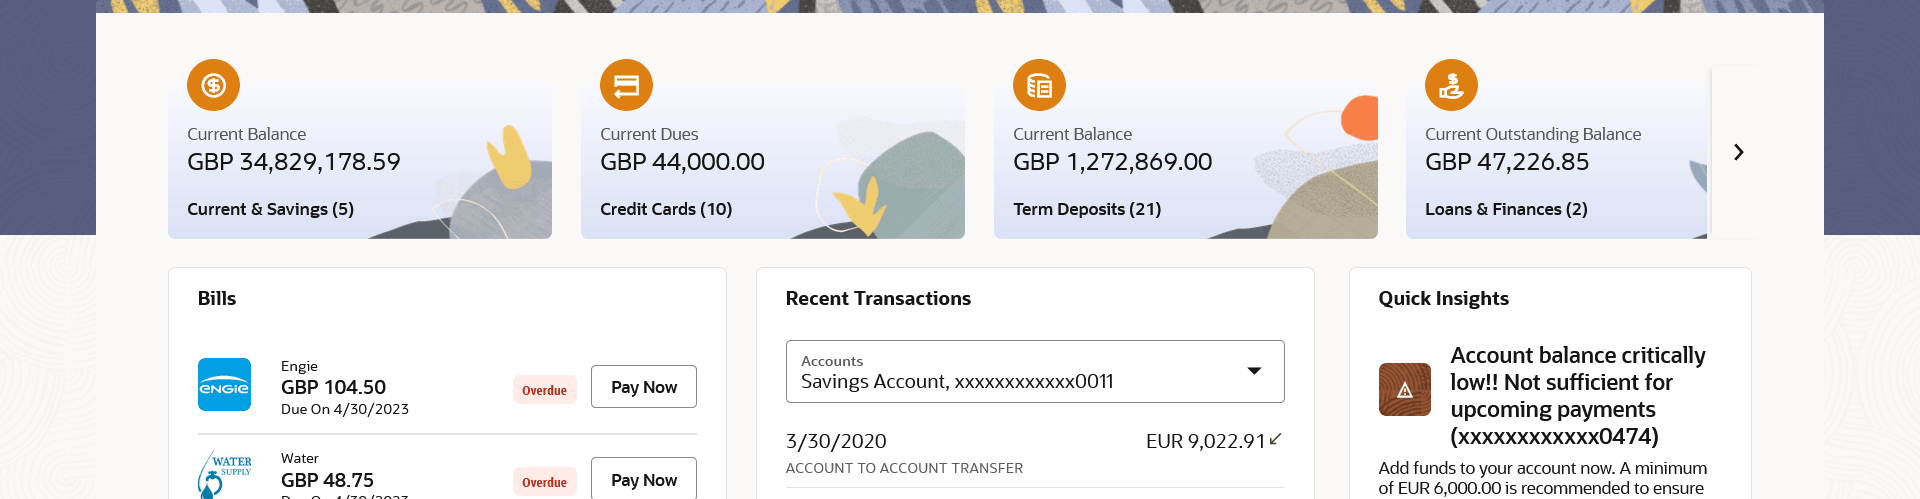Open Current & Savings (5) card
The width and height of the screenshot is (1920, 499).
tap(270, 209)
